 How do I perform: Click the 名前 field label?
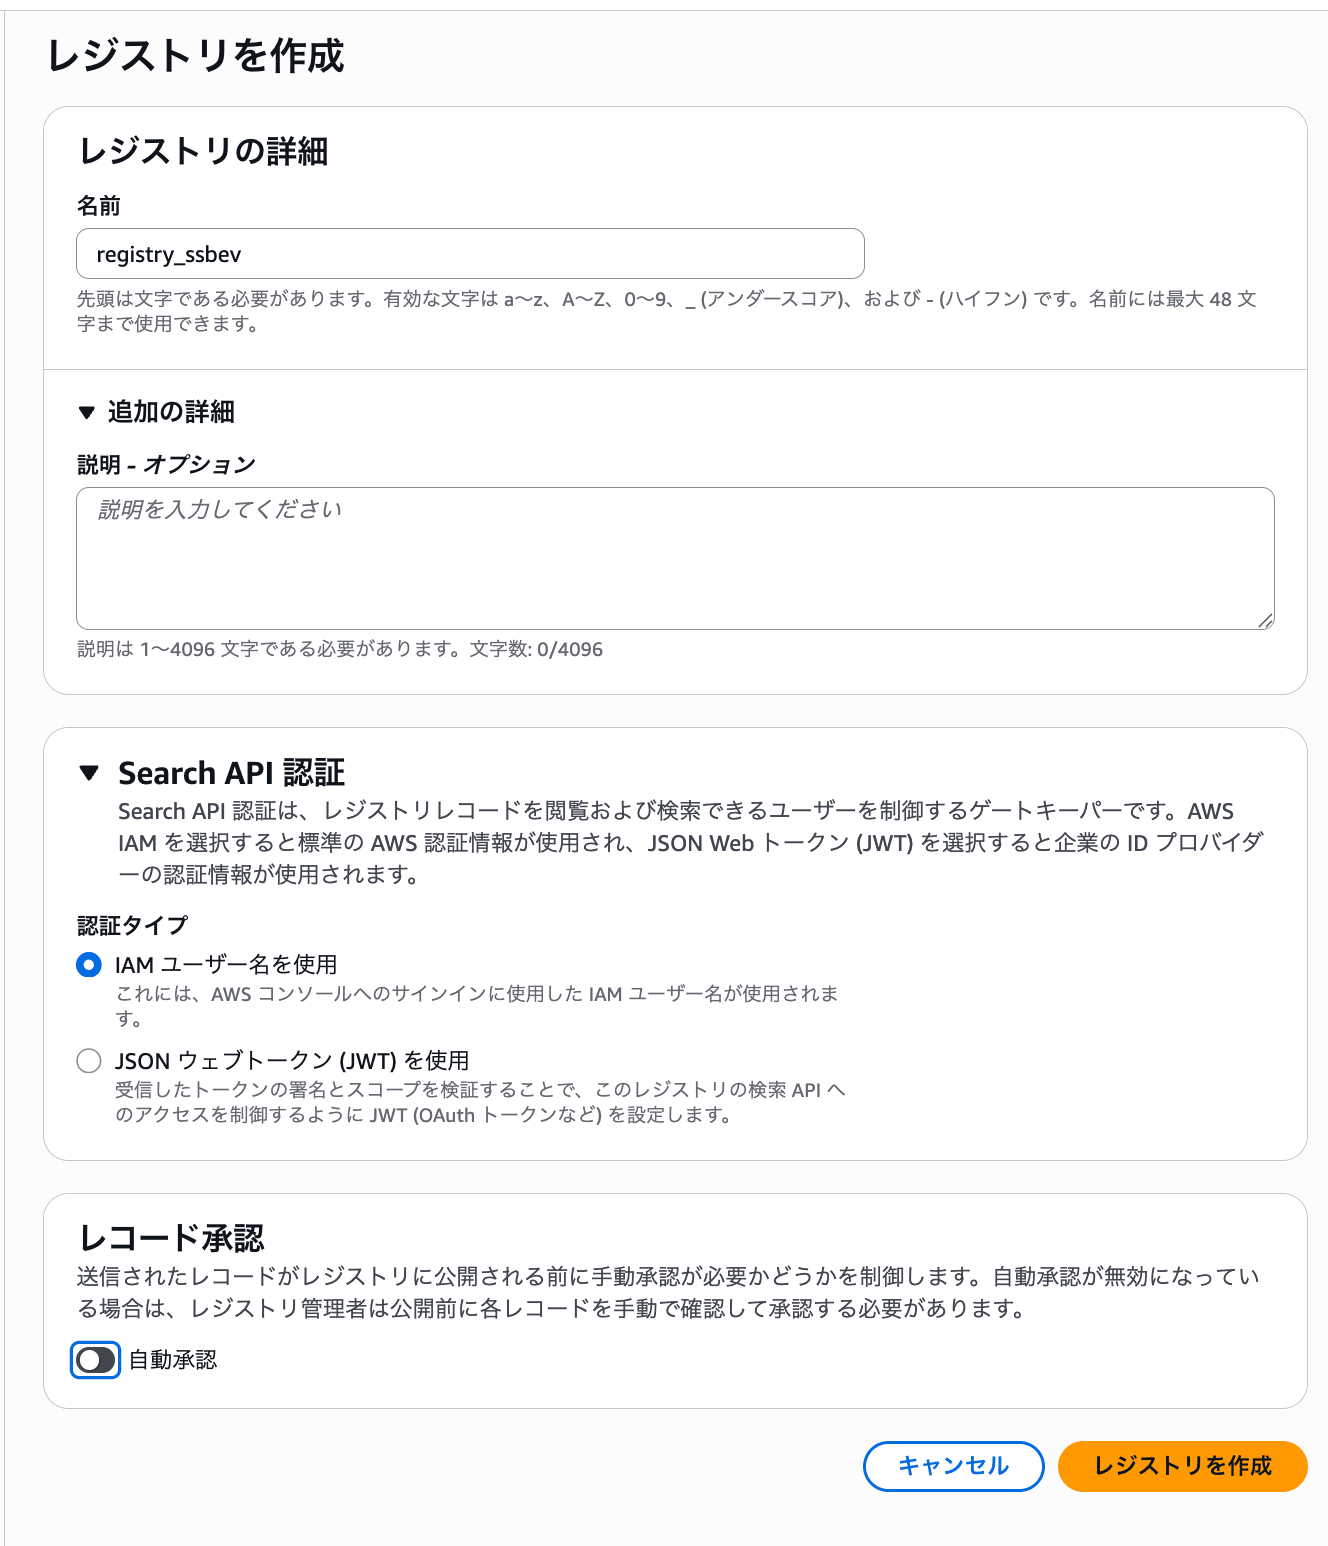[x=99, y=206]
